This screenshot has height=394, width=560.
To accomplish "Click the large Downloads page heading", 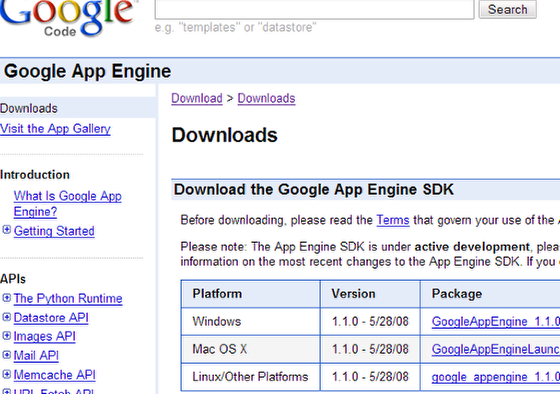I will 224,135.
